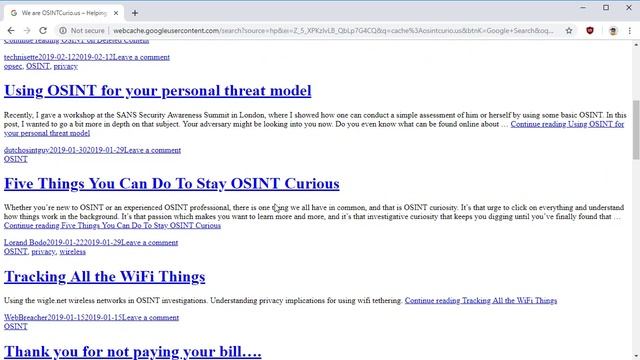Image resolution: width=640 pixels, height=360 pixels.
Task: Click the browser forward arrow
Action: 27,31
